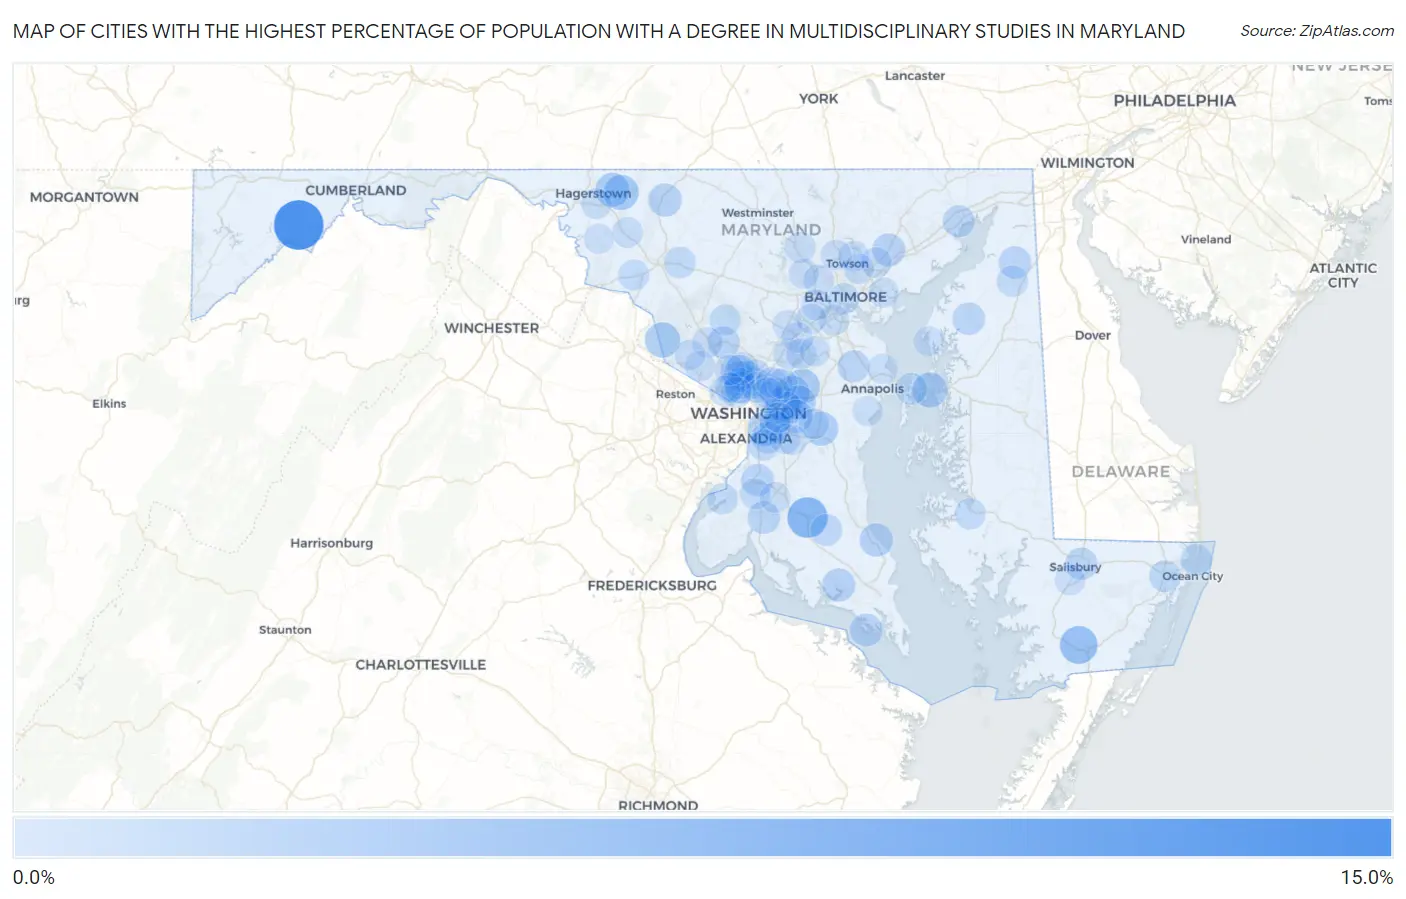Click the Lancaster city label

914,76
